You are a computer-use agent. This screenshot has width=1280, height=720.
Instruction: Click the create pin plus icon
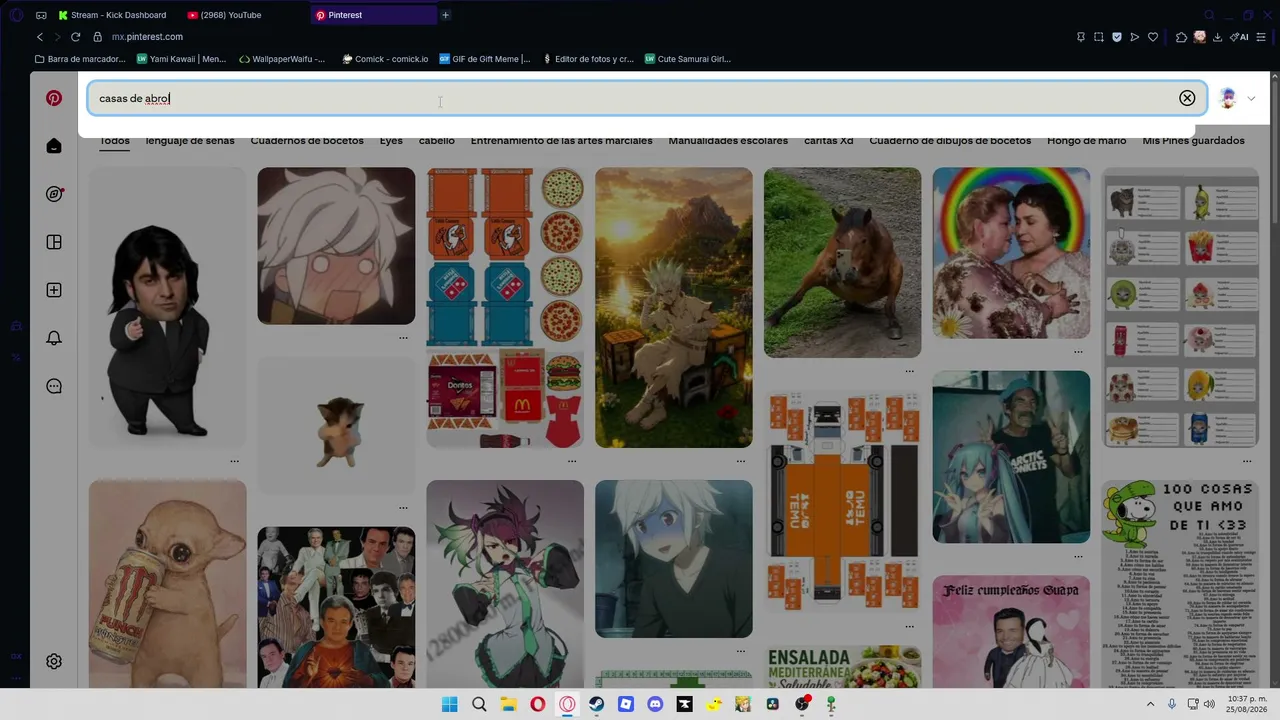click(x=54, y=290)
